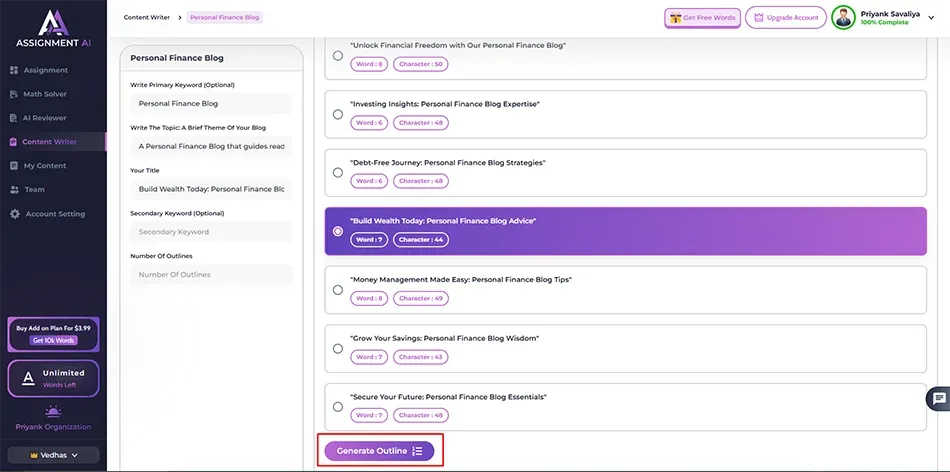Viewport: 950px width, 472px height.
Task: Click the Assignment AI logo
Action: pyautogui.click(x=52, y=29)
